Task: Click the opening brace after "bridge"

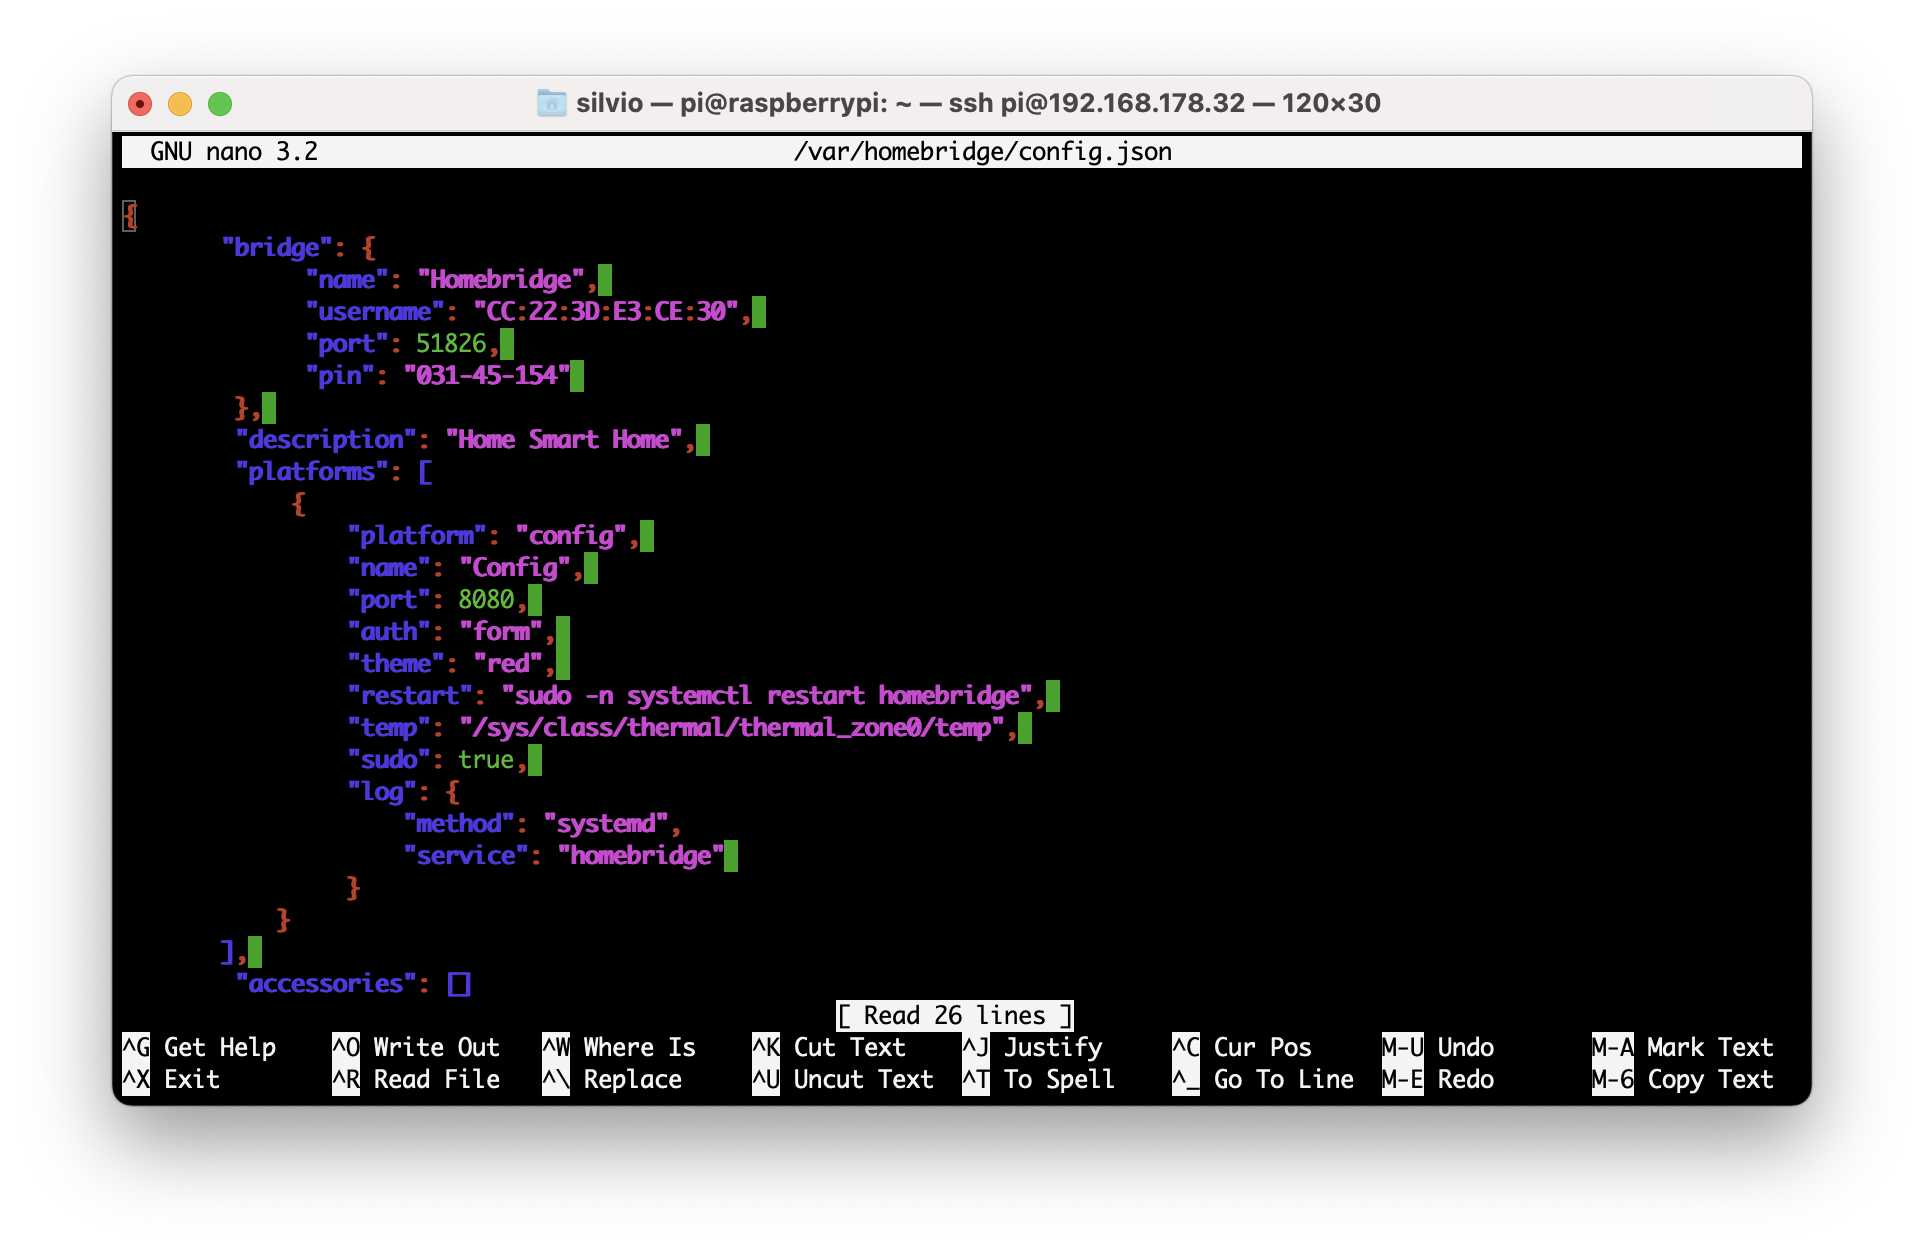Action: (x=369, y=248)
